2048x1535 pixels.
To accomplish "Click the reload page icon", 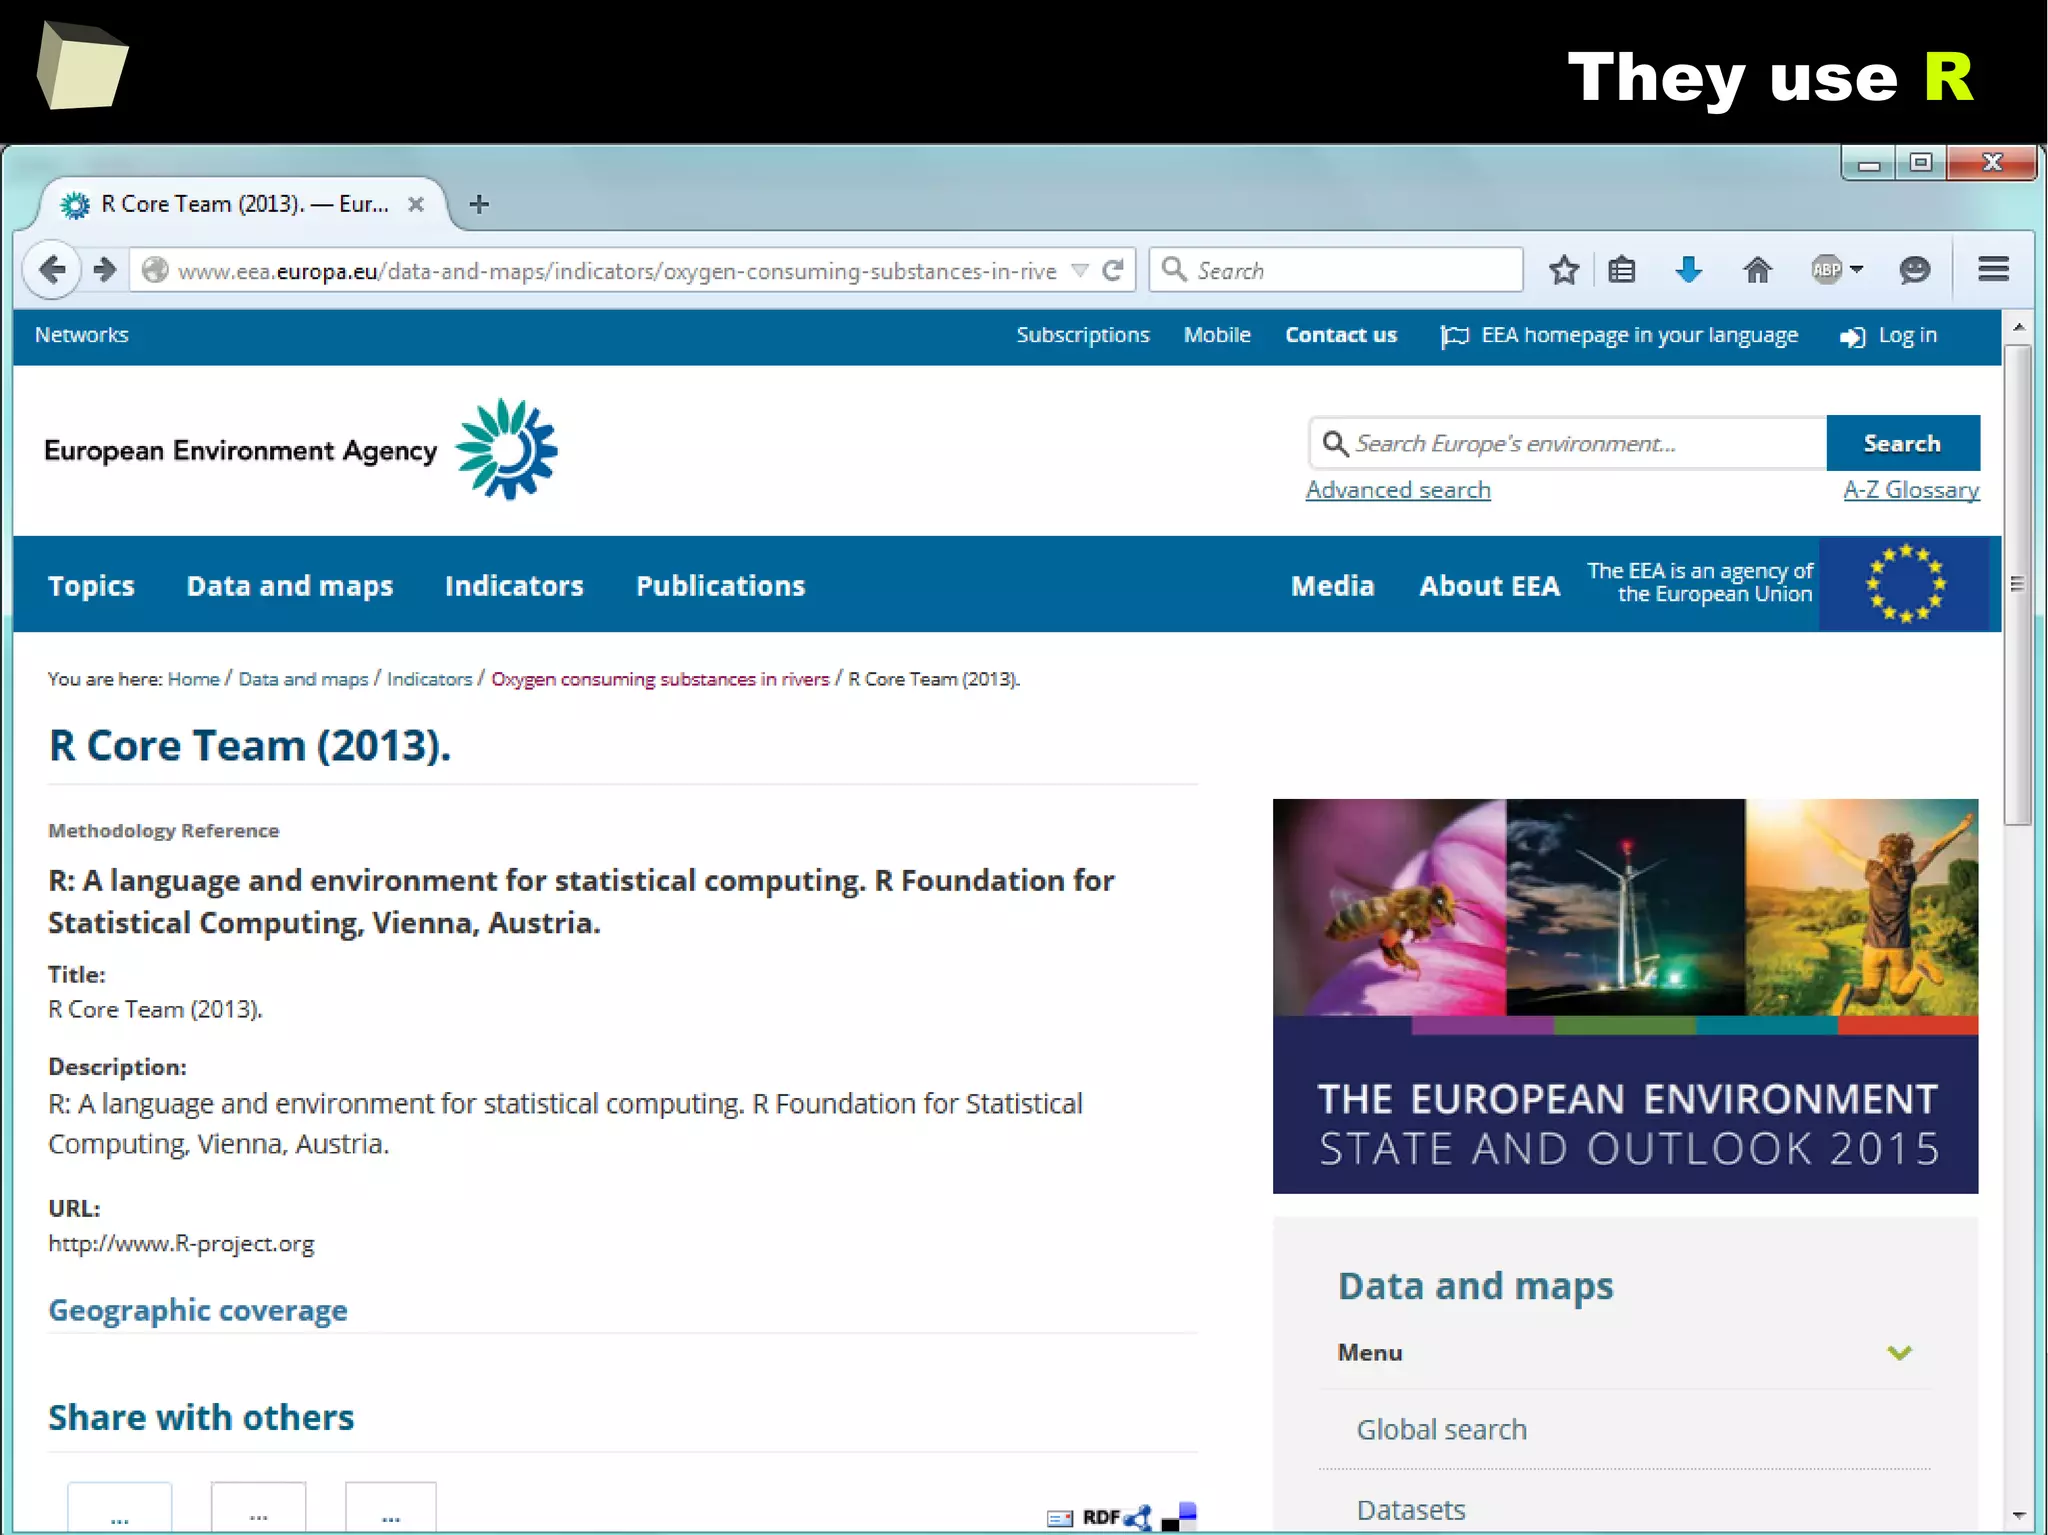I will 1113,270.
